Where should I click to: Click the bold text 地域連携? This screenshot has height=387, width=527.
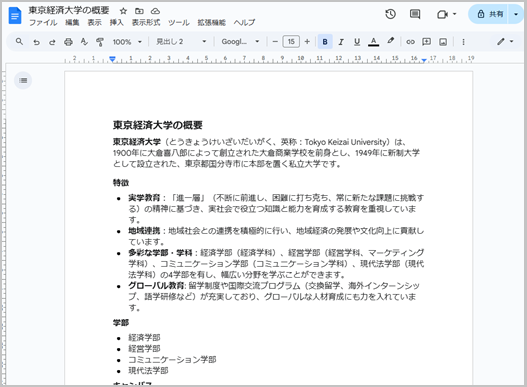144,231
